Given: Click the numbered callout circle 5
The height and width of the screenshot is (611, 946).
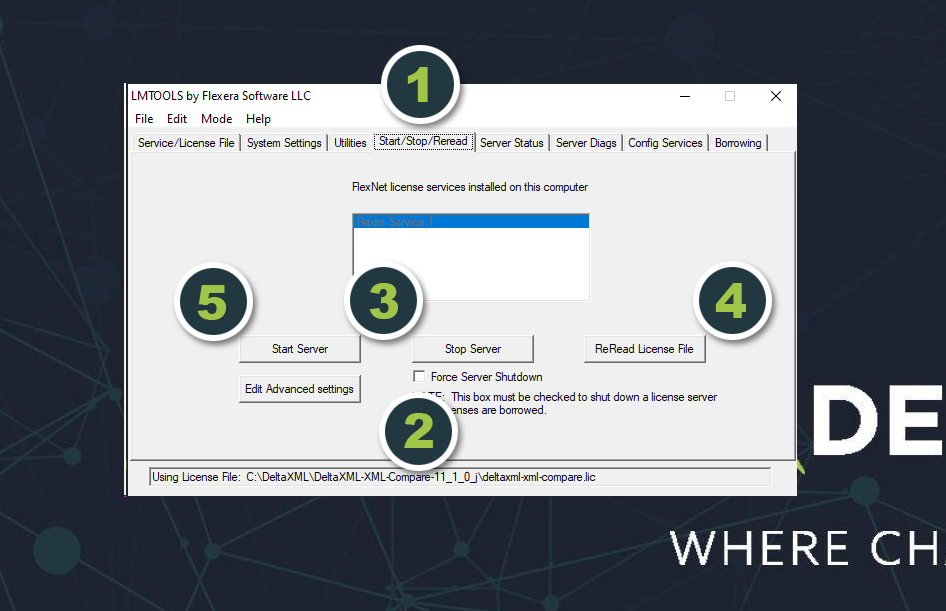Looking at the screenshot, I should tap(212, 300).
